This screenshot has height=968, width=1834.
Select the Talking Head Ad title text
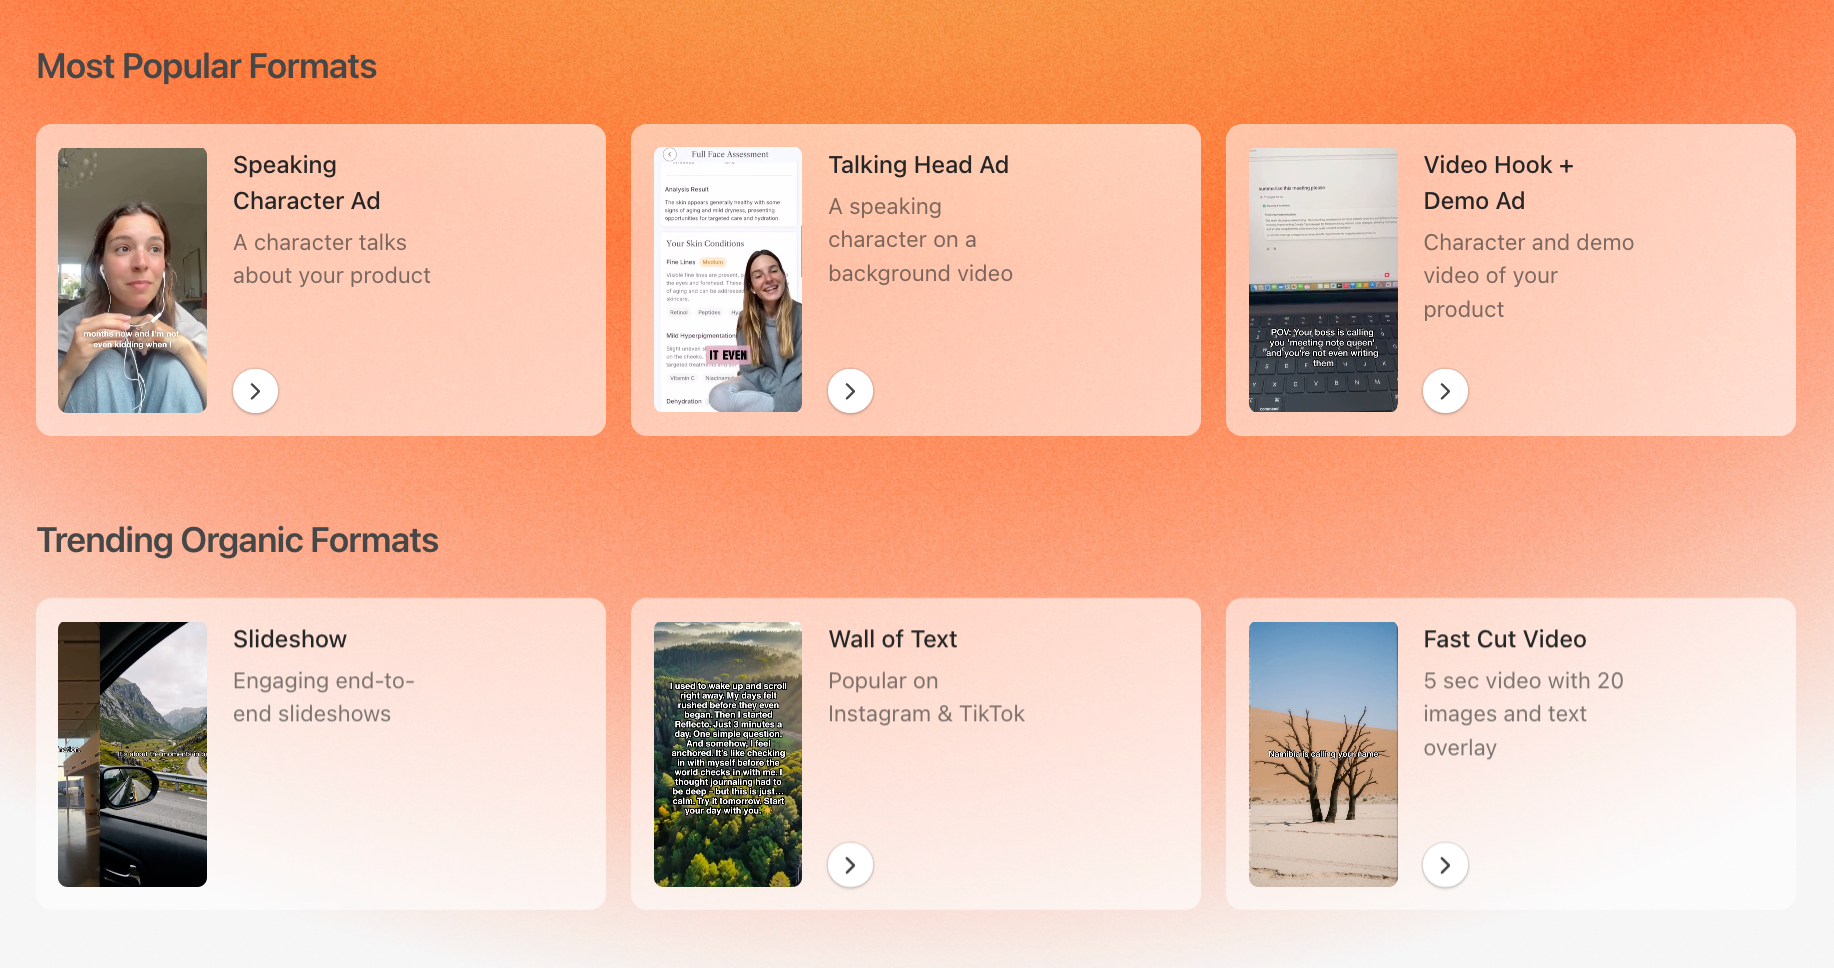point(918,165)
